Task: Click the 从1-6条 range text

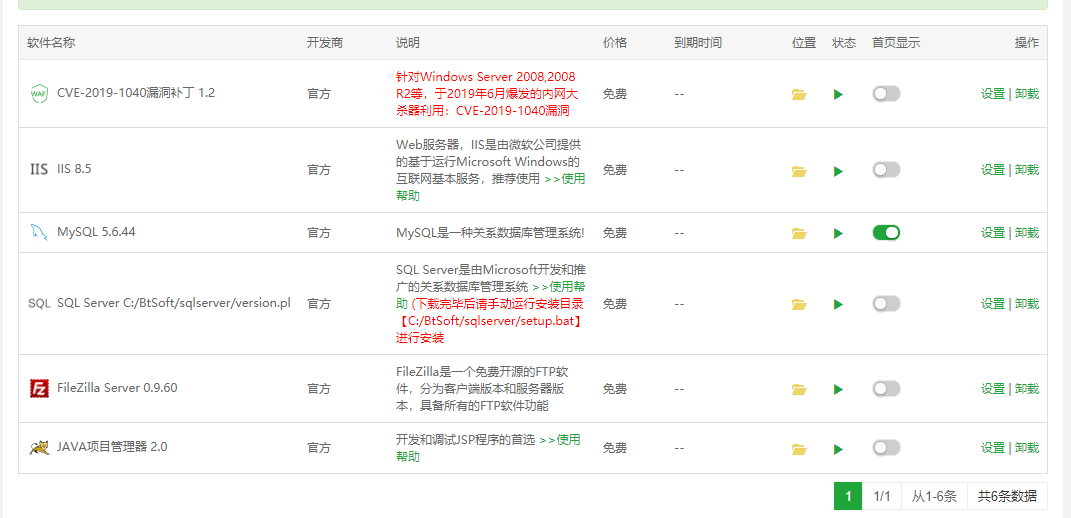Action: tap(934, 496)
